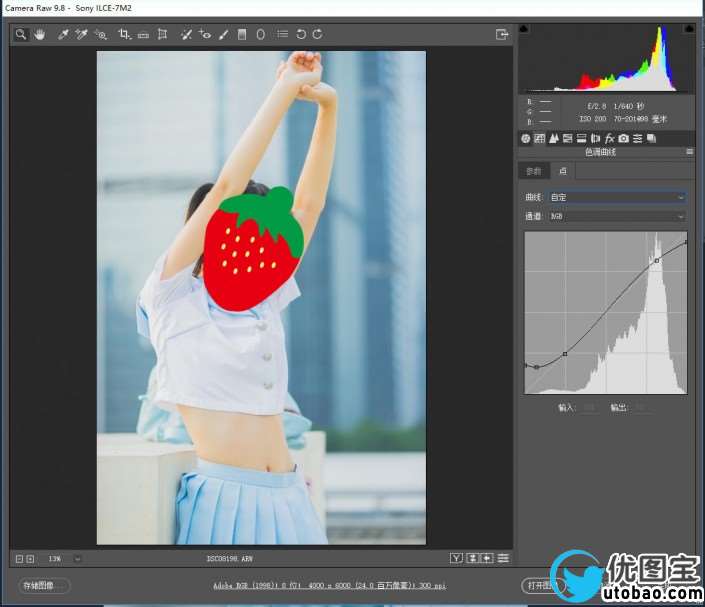Select the Graduated Filter tool
Viewport: 705px width, 607px height.
[x=242, y=34]
